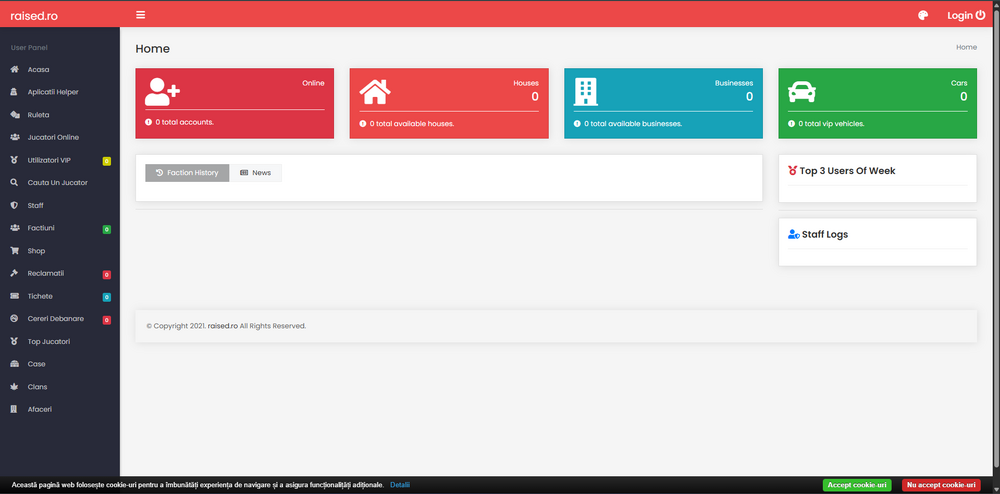Click the Factiuni group icon
The height and width of the screenshot is (494, 1000).
coord(15,228)
